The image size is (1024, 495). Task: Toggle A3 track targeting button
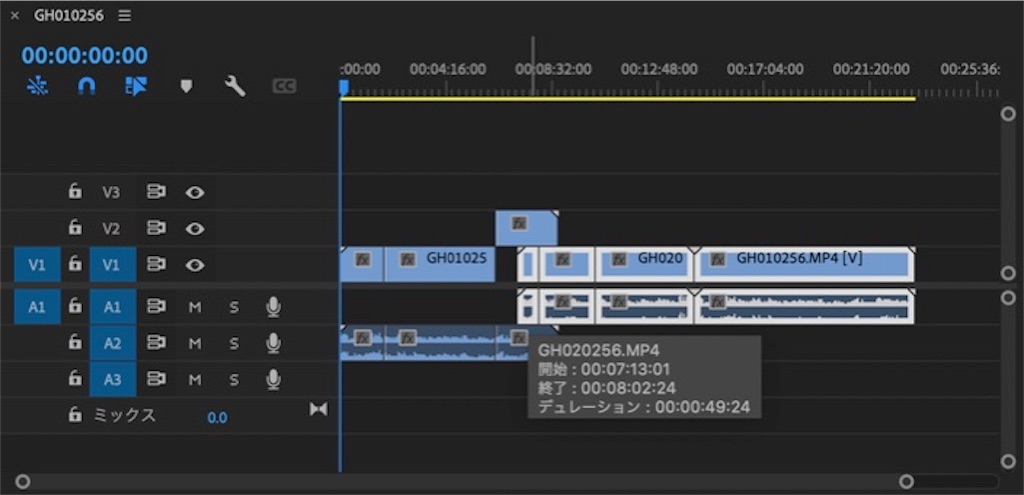click(112, 379)
